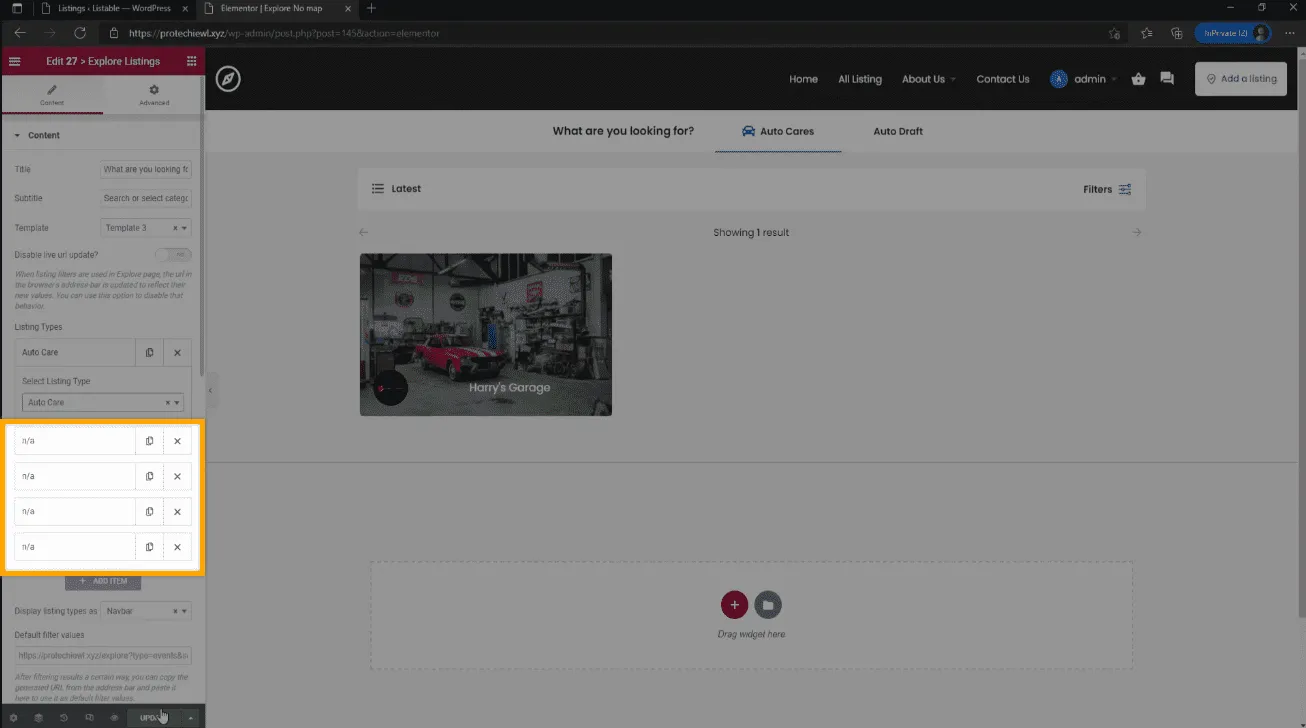Viewport: 1306px width, 728px height.
Task: Open Elementor page settings gear
Action: pos(13,717)
